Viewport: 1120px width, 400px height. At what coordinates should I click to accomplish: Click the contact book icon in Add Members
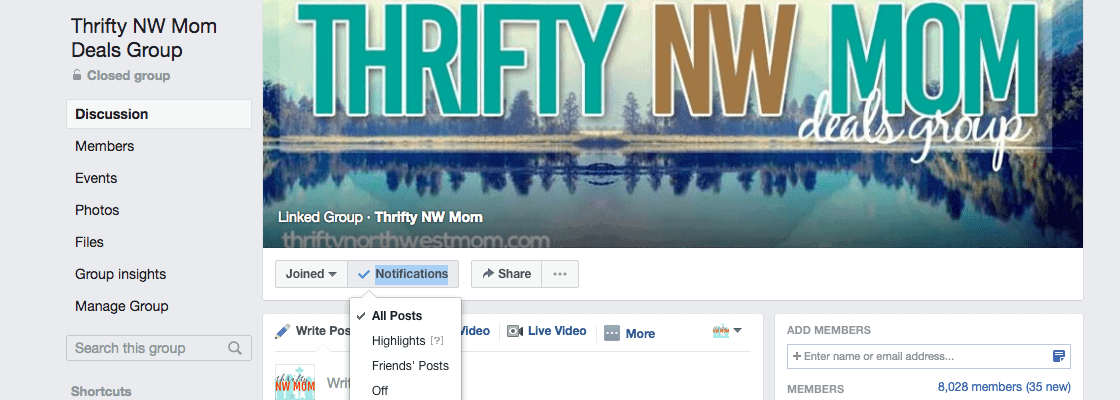click(1059, 356)
